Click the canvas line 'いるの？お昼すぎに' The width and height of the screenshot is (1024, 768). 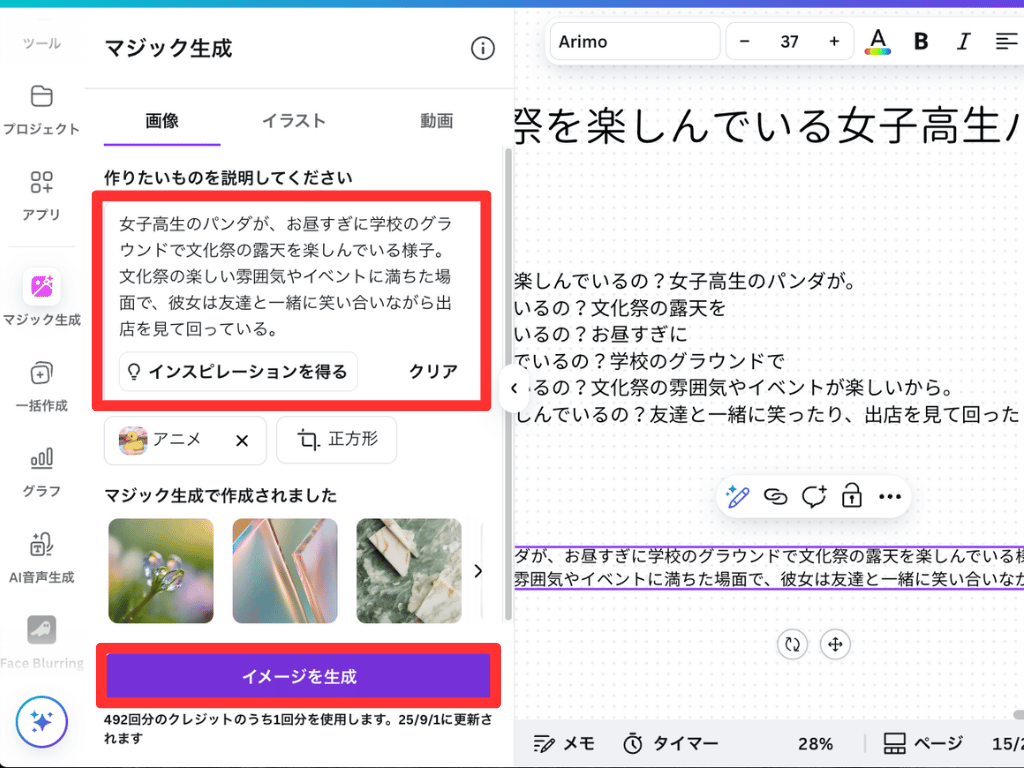600,334
